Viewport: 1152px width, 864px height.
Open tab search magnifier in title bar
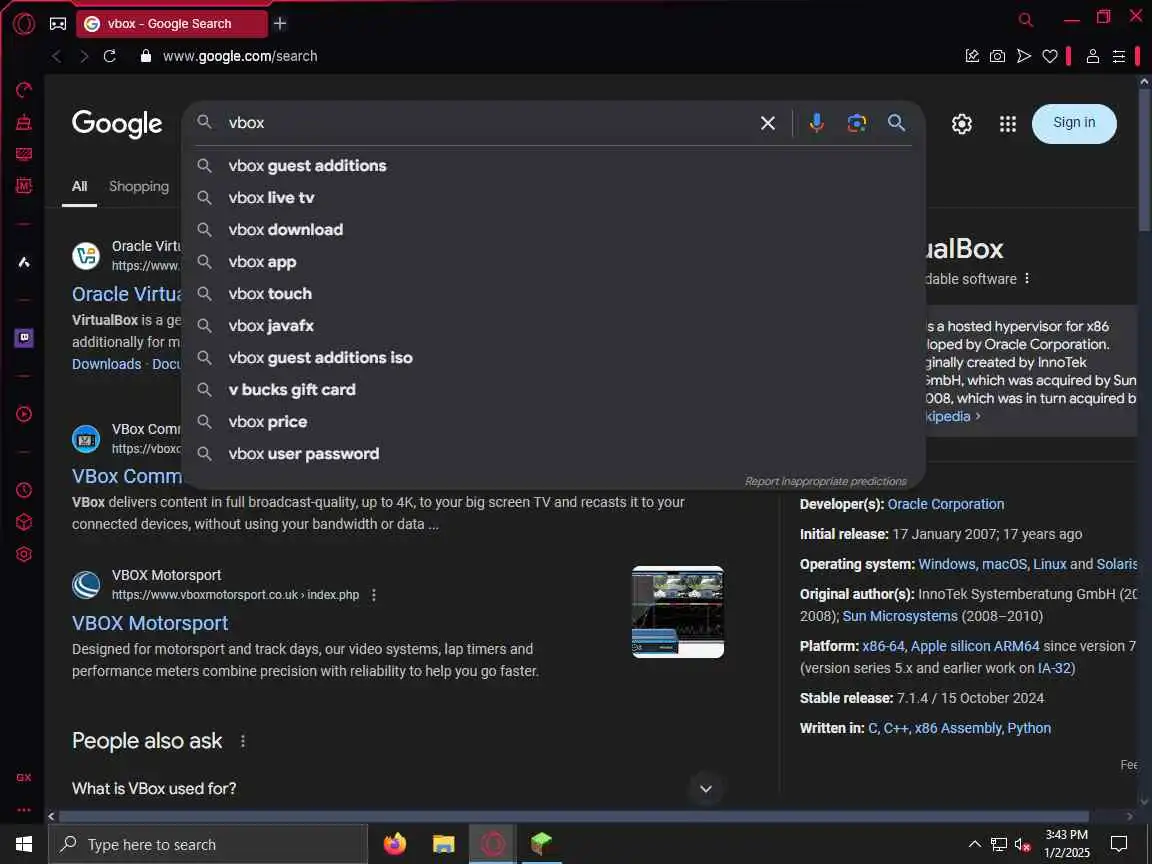point(1026,20)
